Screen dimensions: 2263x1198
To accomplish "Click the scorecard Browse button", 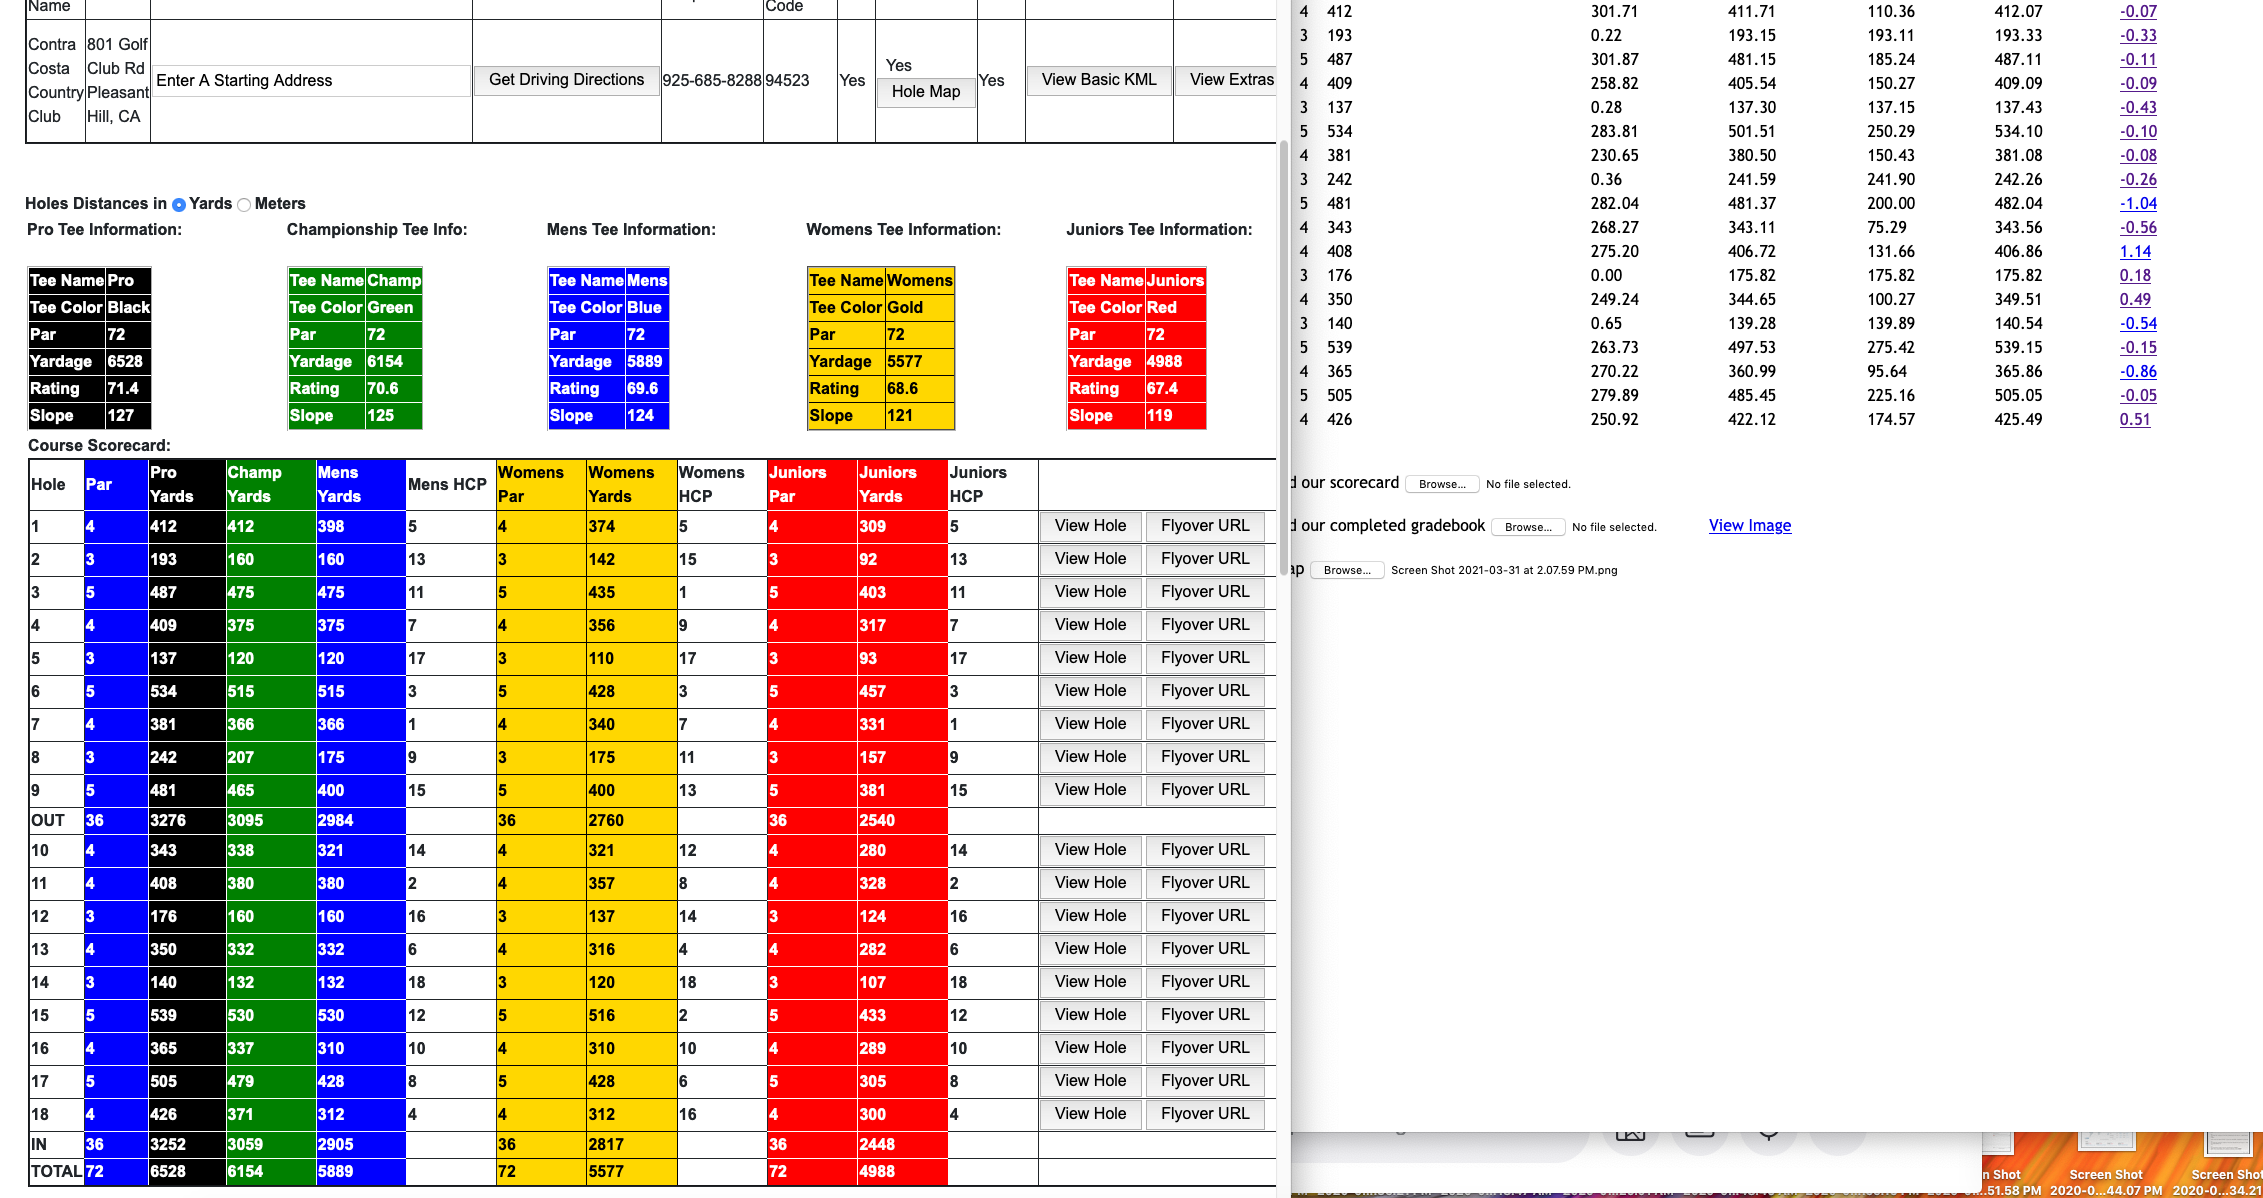I will pyautogui.click(x=1442, y=484).
